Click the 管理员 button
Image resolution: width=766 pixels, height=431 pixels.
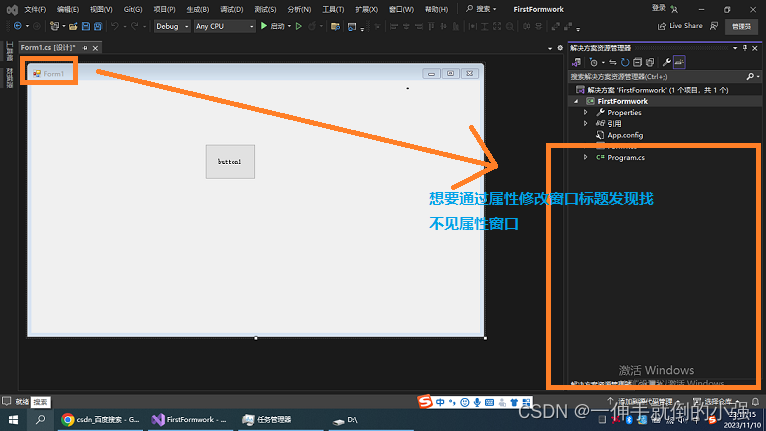[x=741, y=26]
